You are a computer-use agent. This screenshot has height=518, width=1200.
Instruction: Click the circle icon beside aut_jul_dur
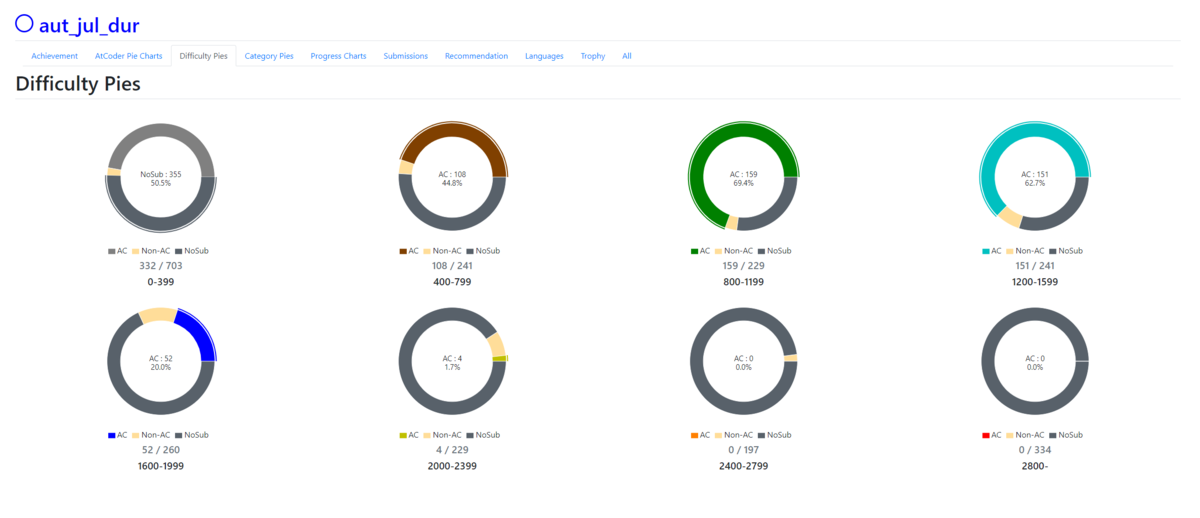(x=24, y=24)
